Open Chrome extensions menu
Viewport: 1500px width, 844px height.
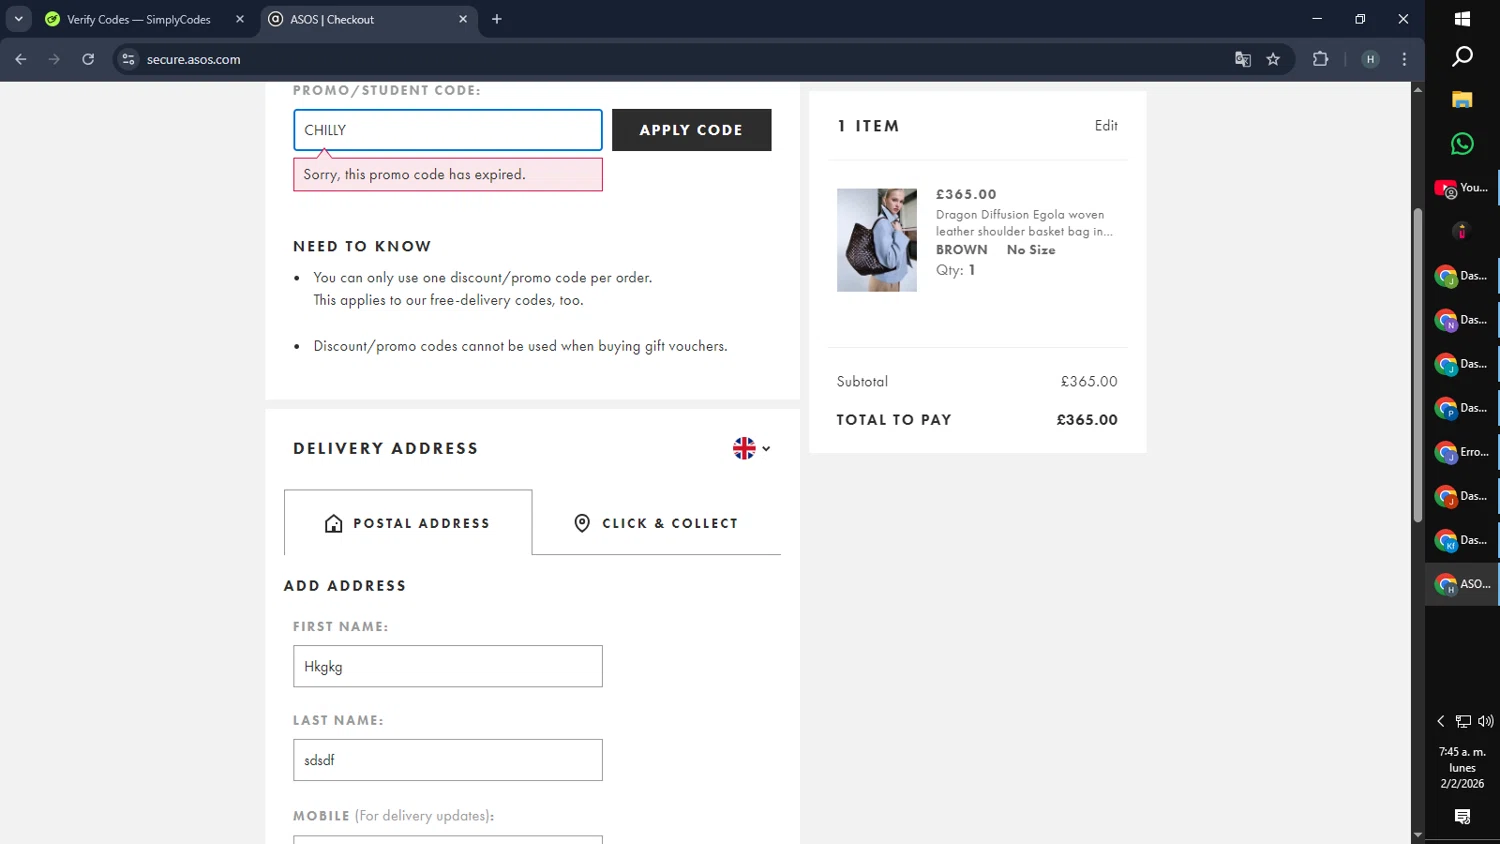point(1320,59)
